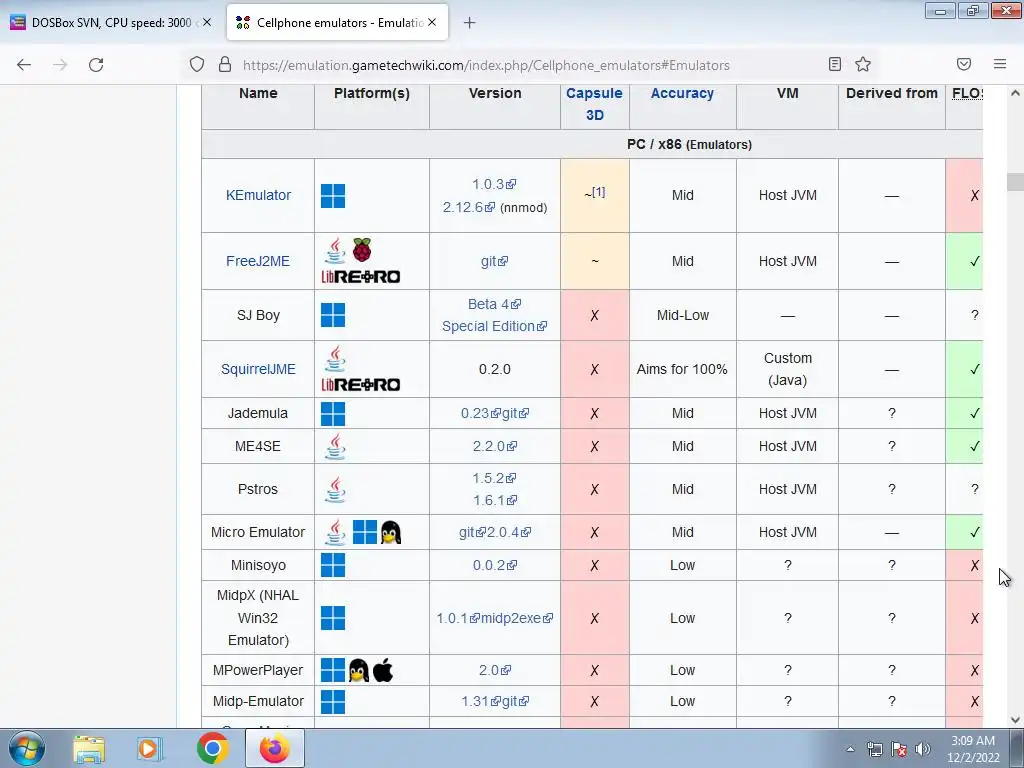Click the back navigation arrow

(24, 65)
